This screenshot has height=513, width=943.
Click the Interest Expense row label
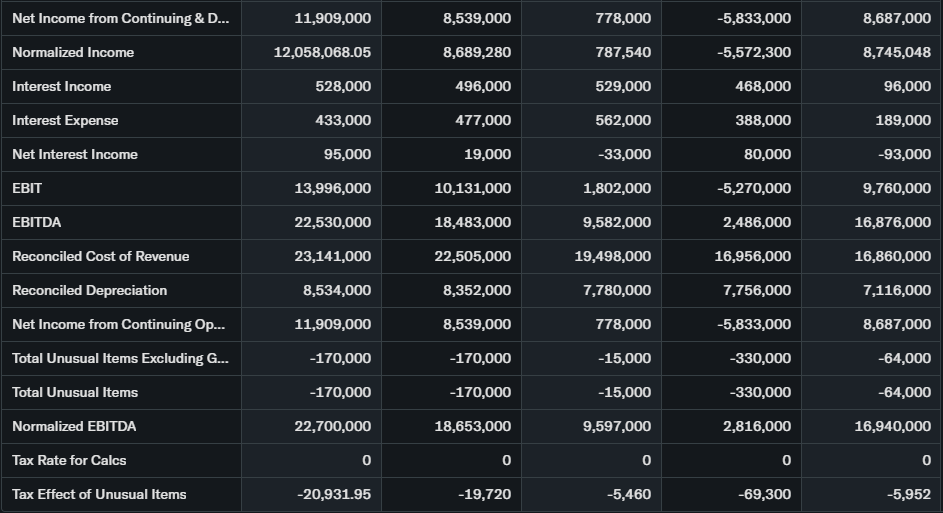tap(65, 120)
